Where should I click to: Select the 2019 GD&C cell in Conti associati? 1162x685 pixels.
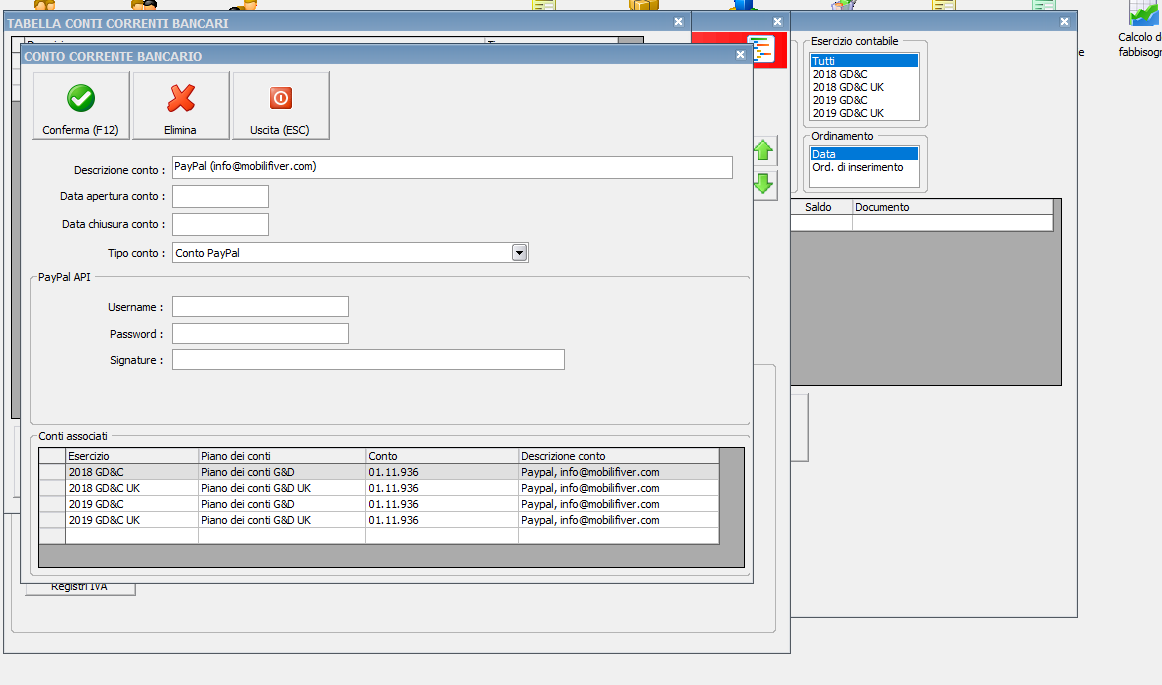point(132,504)
